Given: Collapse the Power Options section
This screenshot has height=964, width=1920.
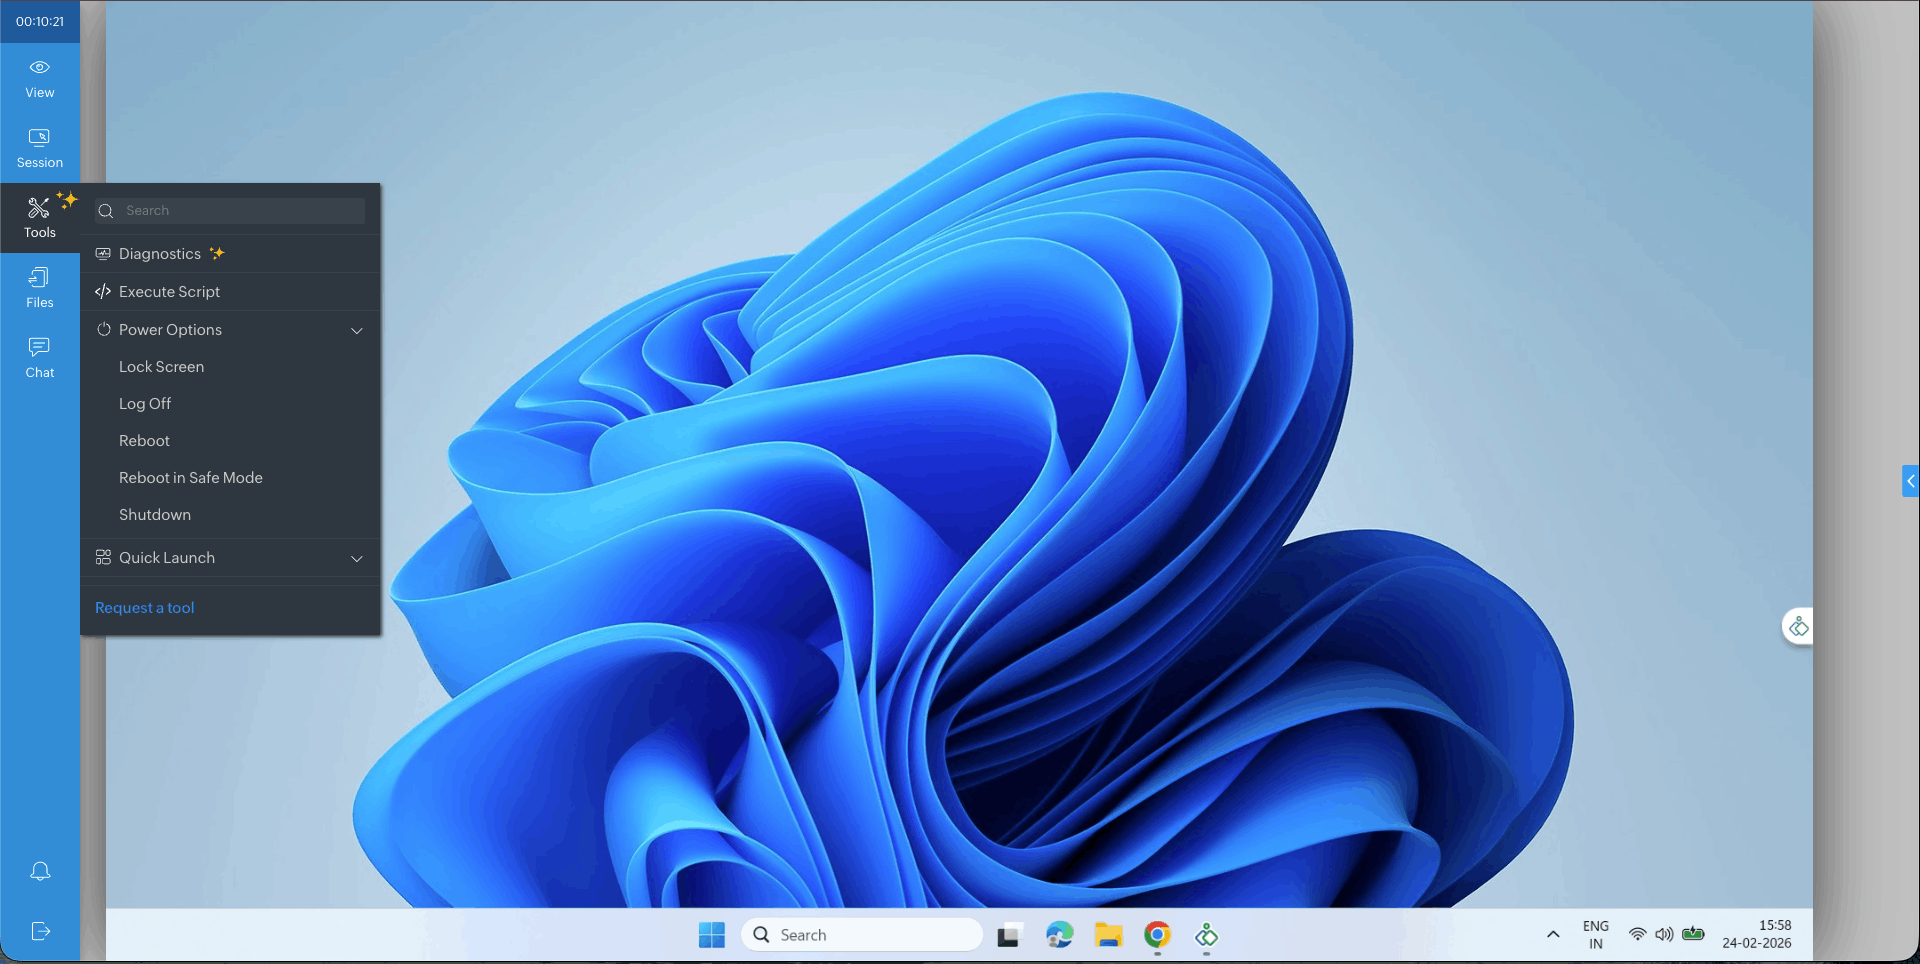Looking at the screenshot, I should click(x=356, y=330).
